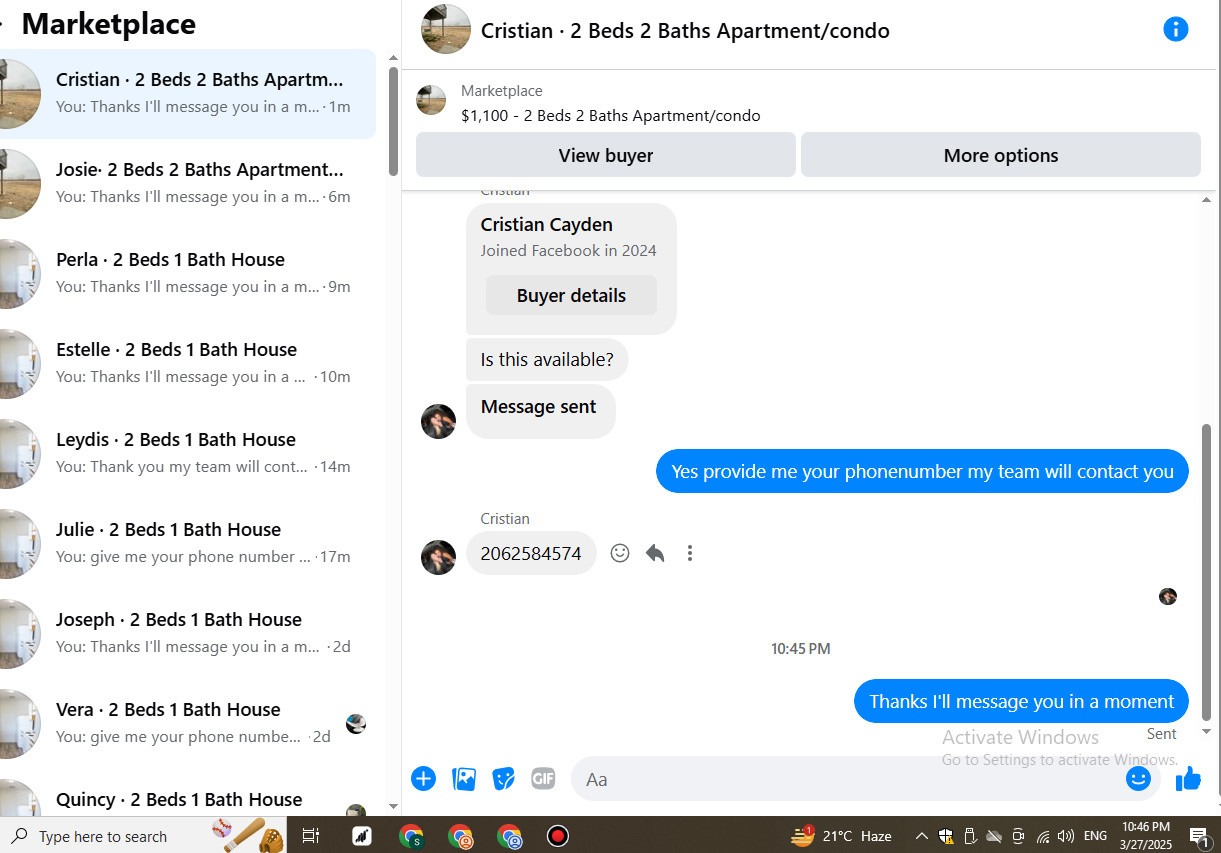Open more options for 2062584574 message
Image resolution: width=1221 pixels, height=853 pixels.
coord(690,553)
